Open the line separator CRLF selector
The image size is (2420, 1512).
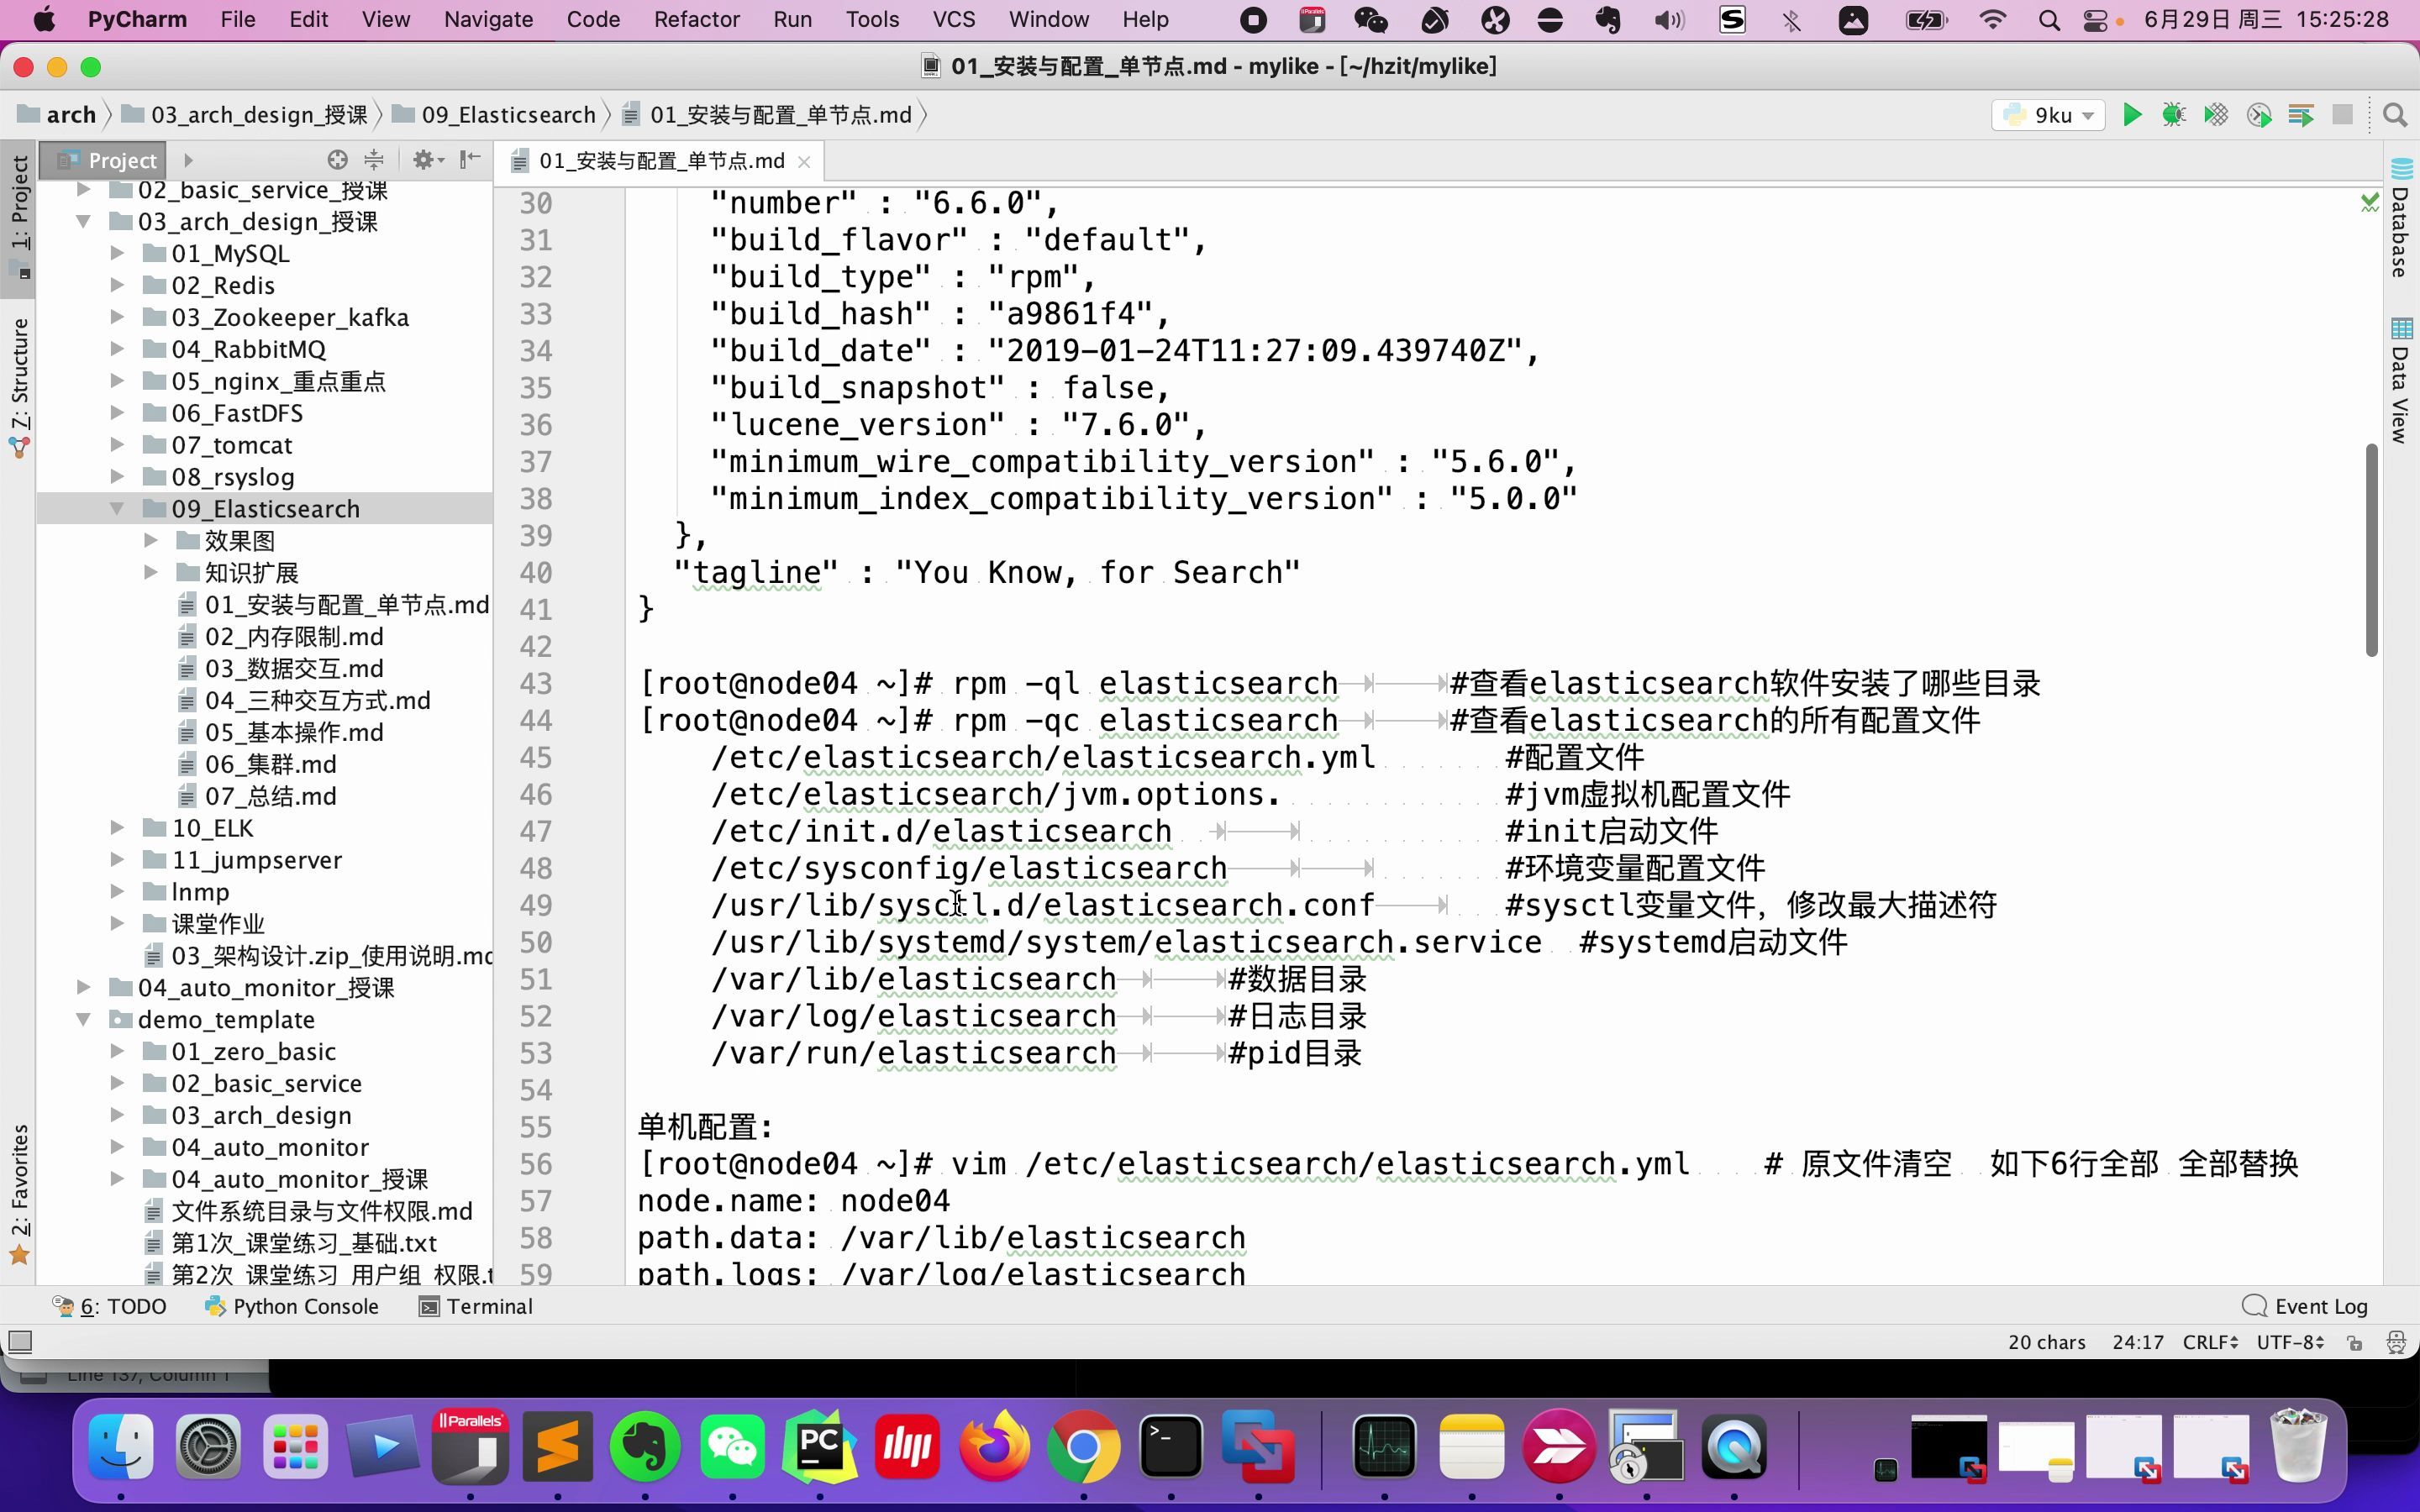pyautogui.click(x=2207, y=1342)
